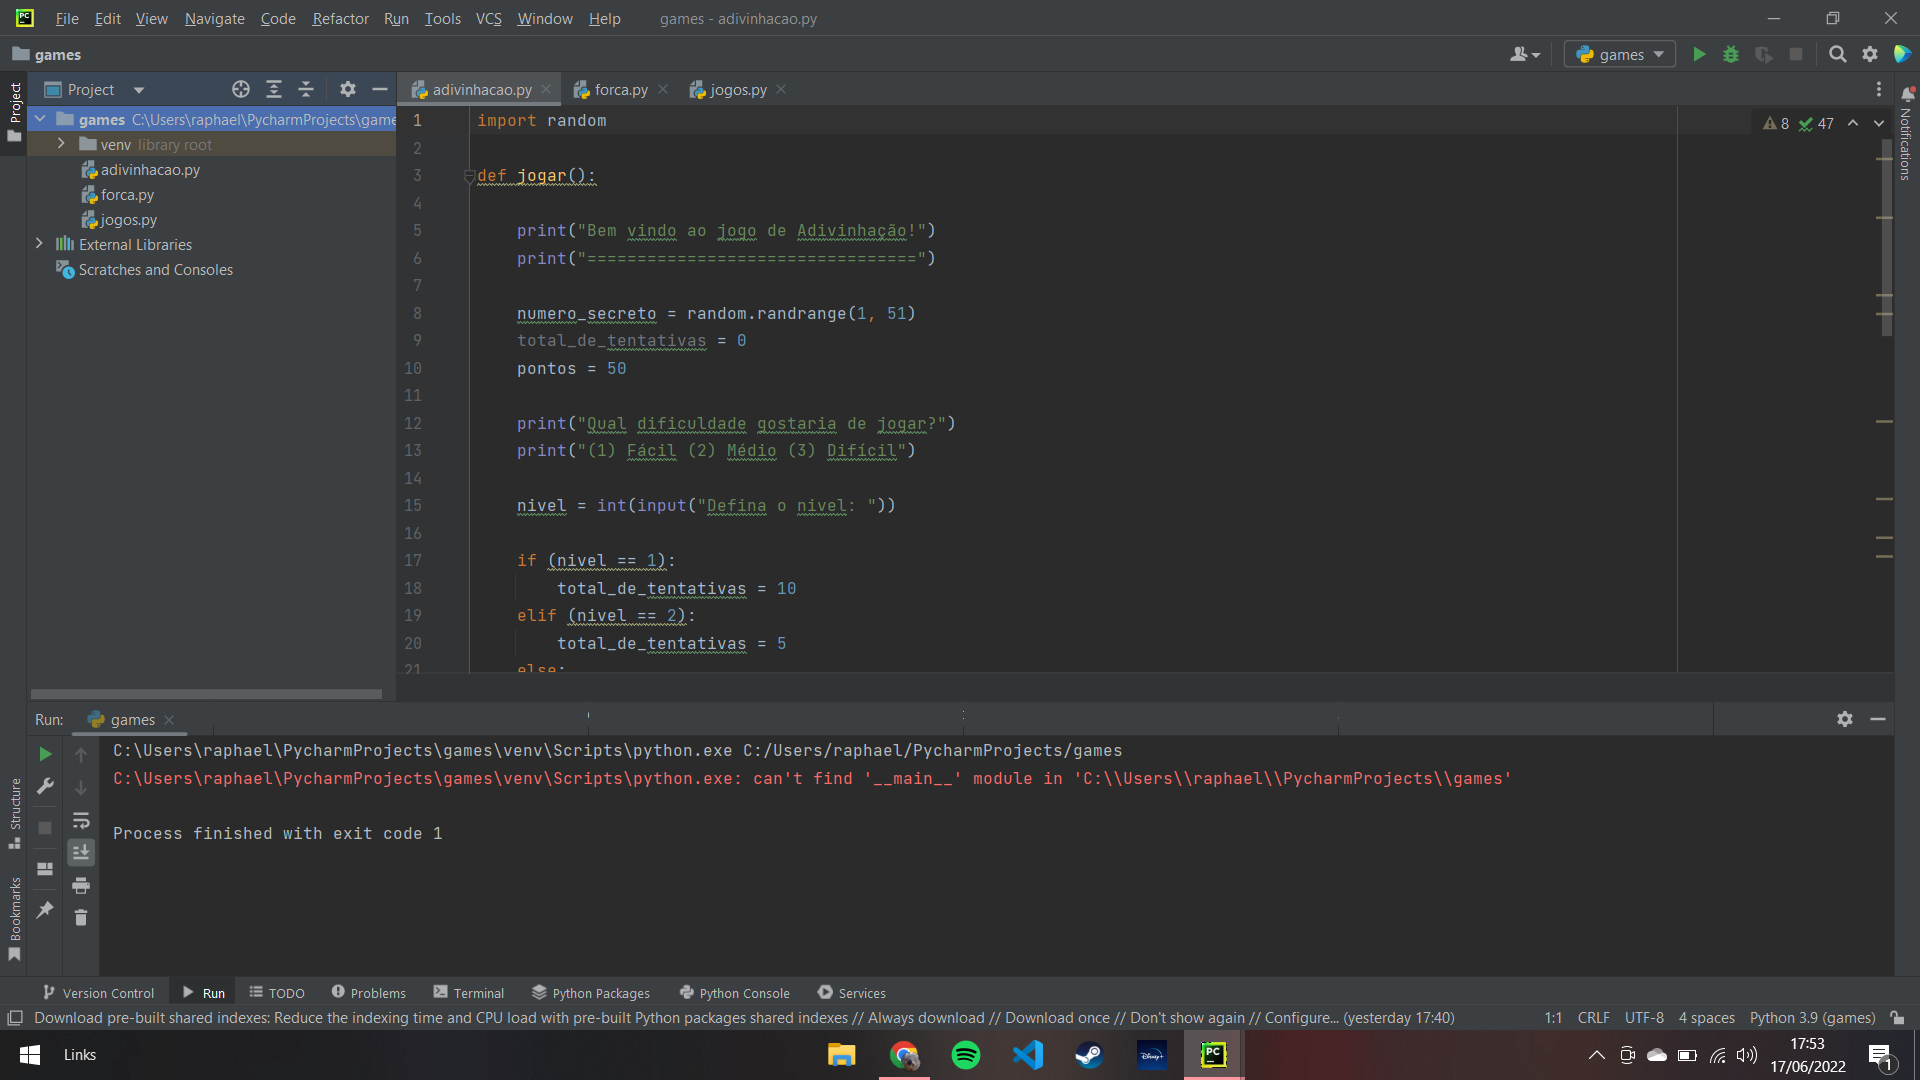This screenshot has height=1080, width=1920.
Task: Expand all in Project panel
Action: [x=274, y=89]
